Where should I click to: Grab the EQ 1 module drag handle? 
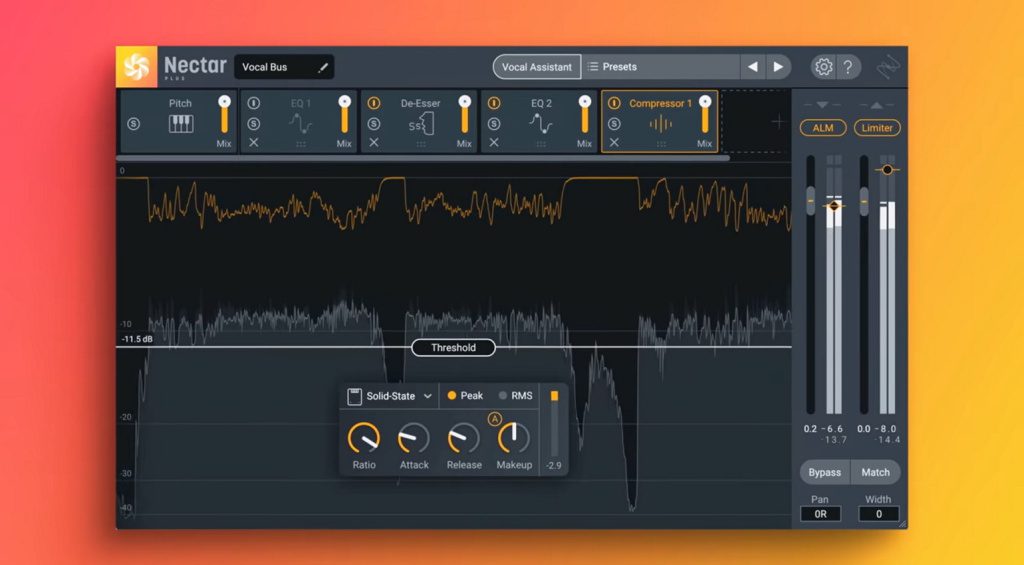coord(301,144)
